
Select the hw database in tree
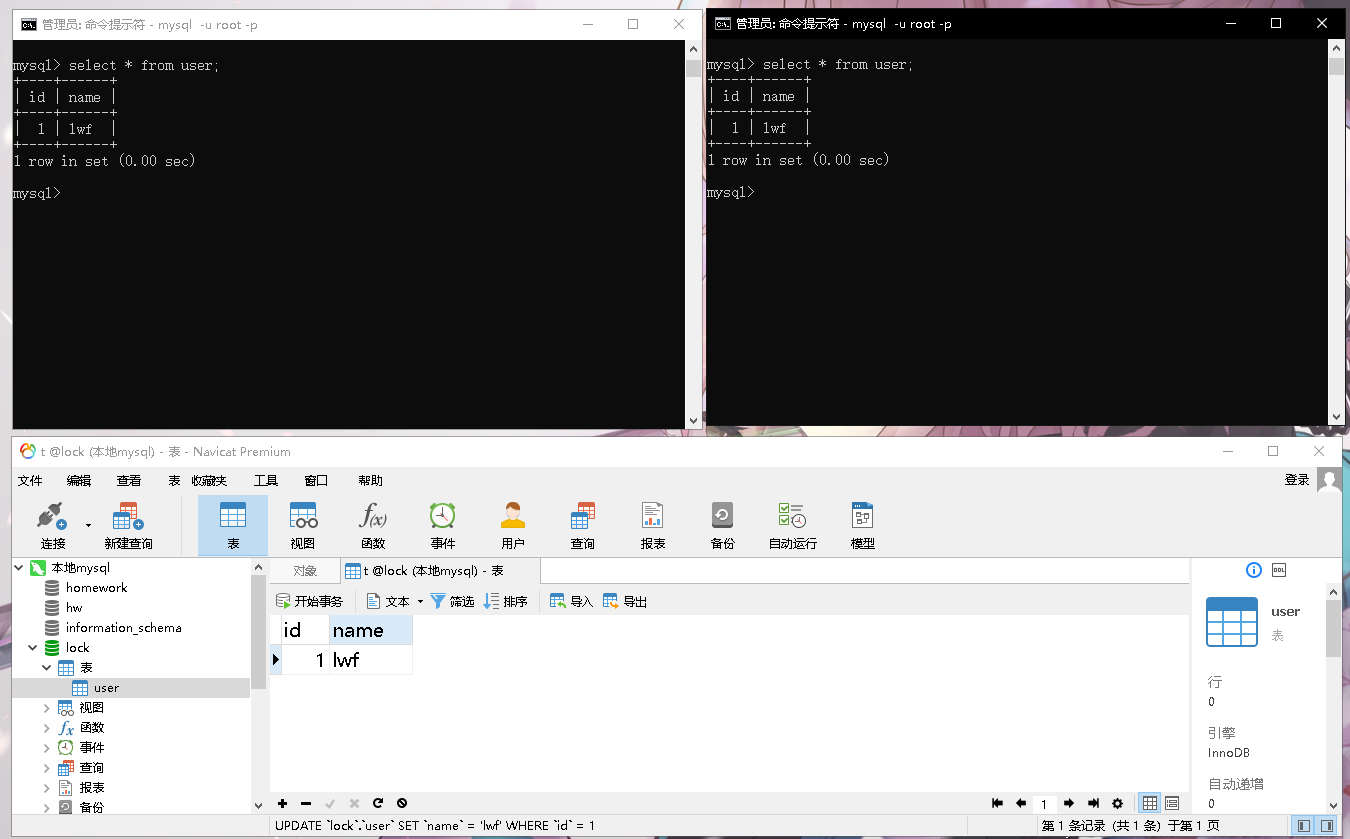(74, 607)
